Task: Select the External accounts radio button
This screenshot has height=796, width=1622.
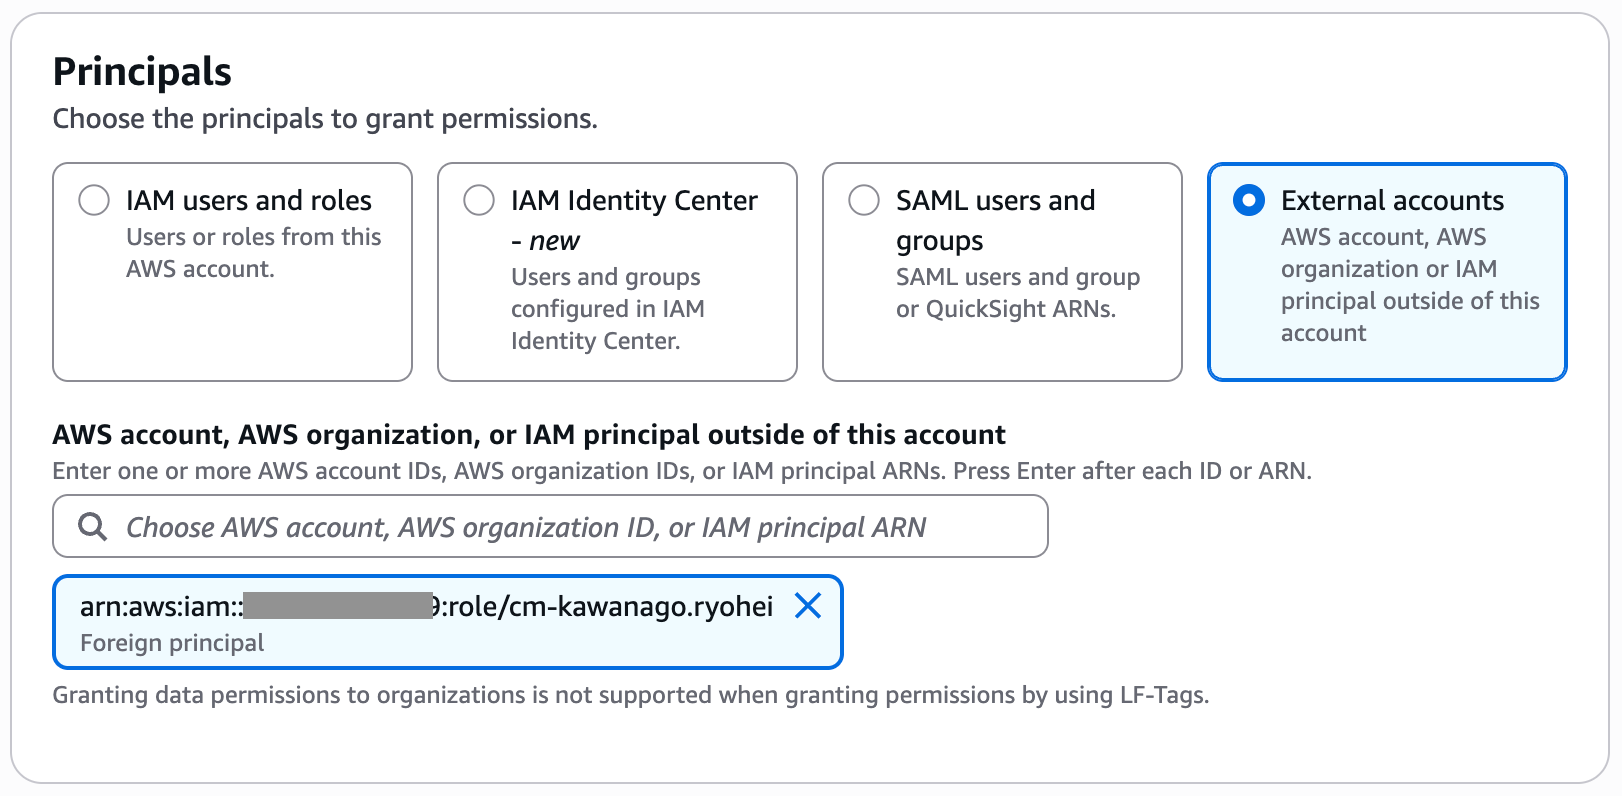Action: [1249, 200]
